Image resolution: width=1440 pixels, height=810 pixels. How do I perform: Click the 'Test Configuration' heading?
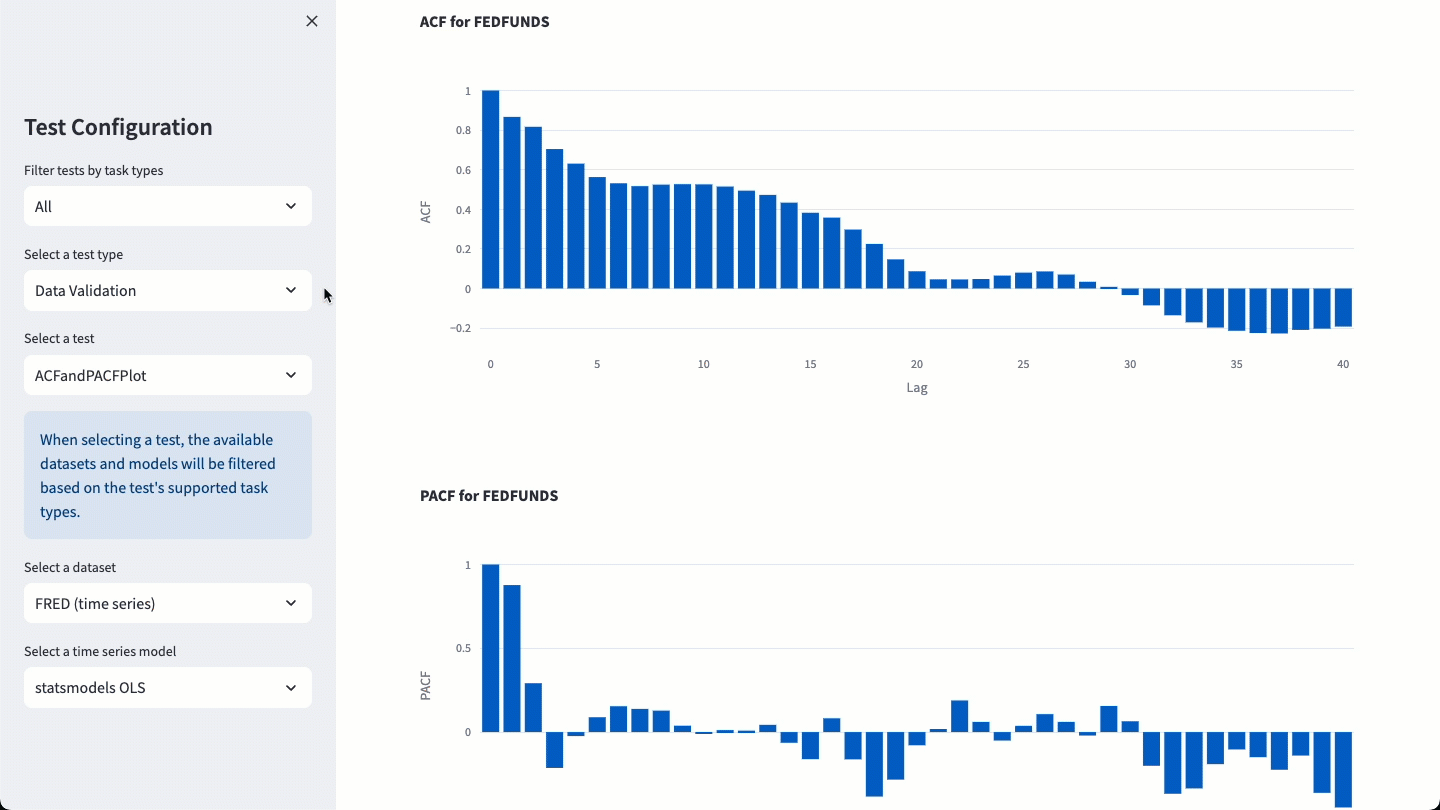click(x=118, y=127)
